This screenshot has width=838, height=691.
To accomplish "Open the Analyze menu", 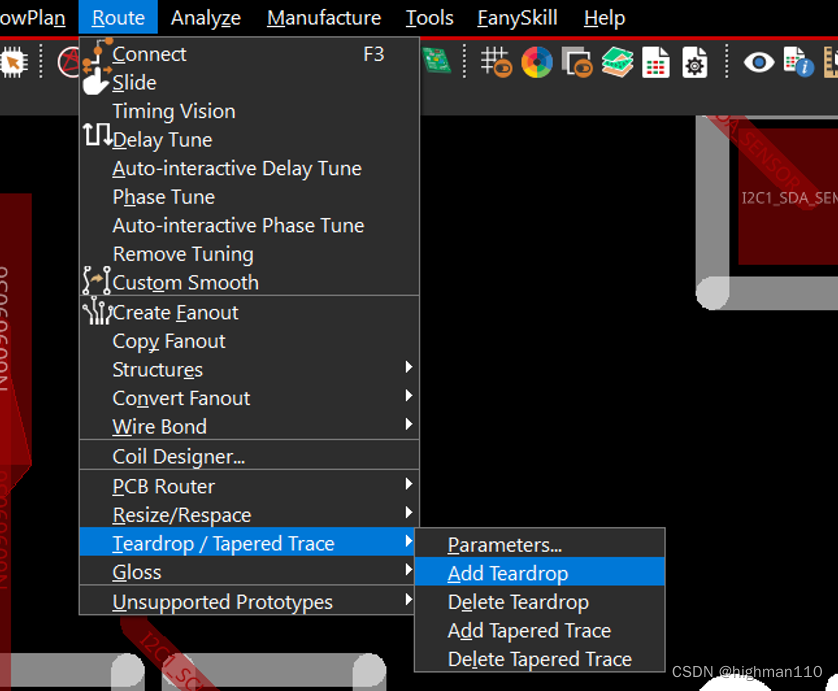I will [x=206, y=18].
